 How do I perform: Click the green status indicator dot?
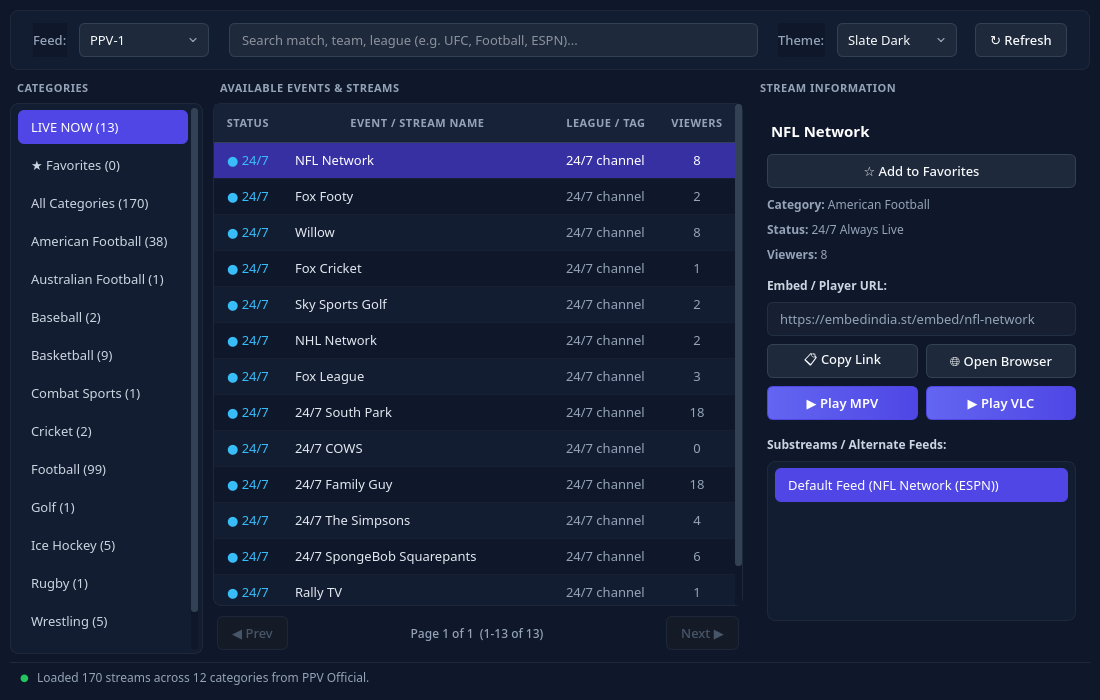point(25,678)
